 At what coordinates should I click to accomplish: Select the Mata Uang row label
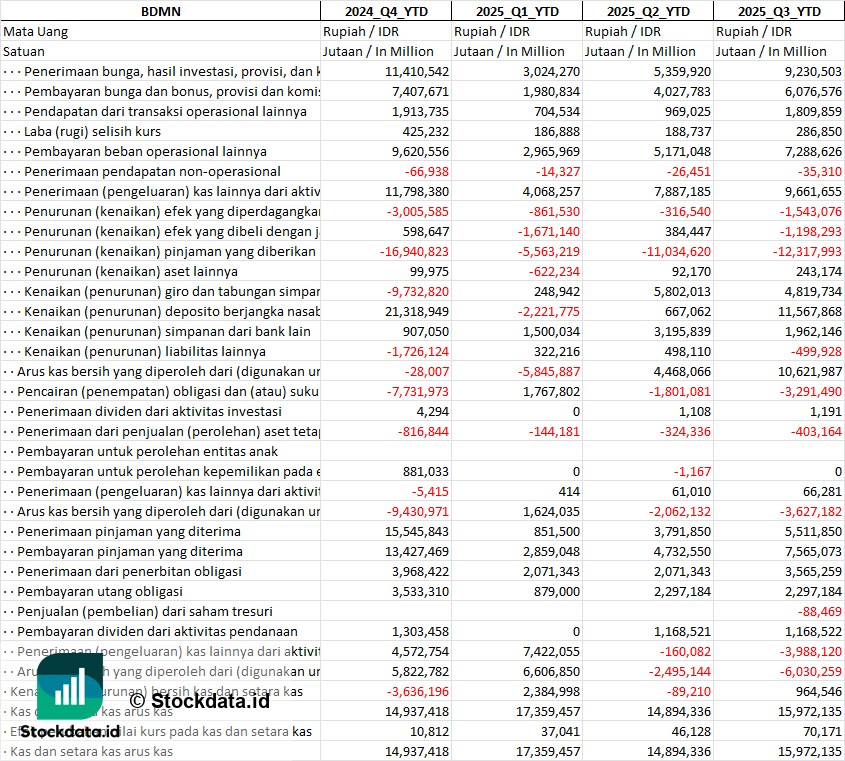[x=36, y=31]
